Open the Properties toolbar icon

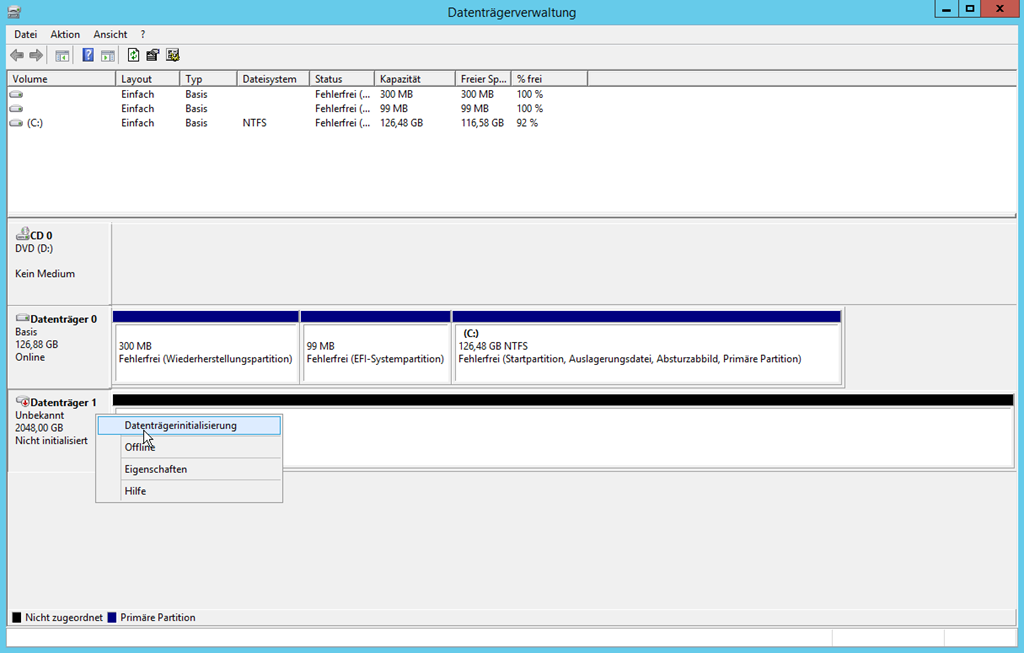[153, 55]
